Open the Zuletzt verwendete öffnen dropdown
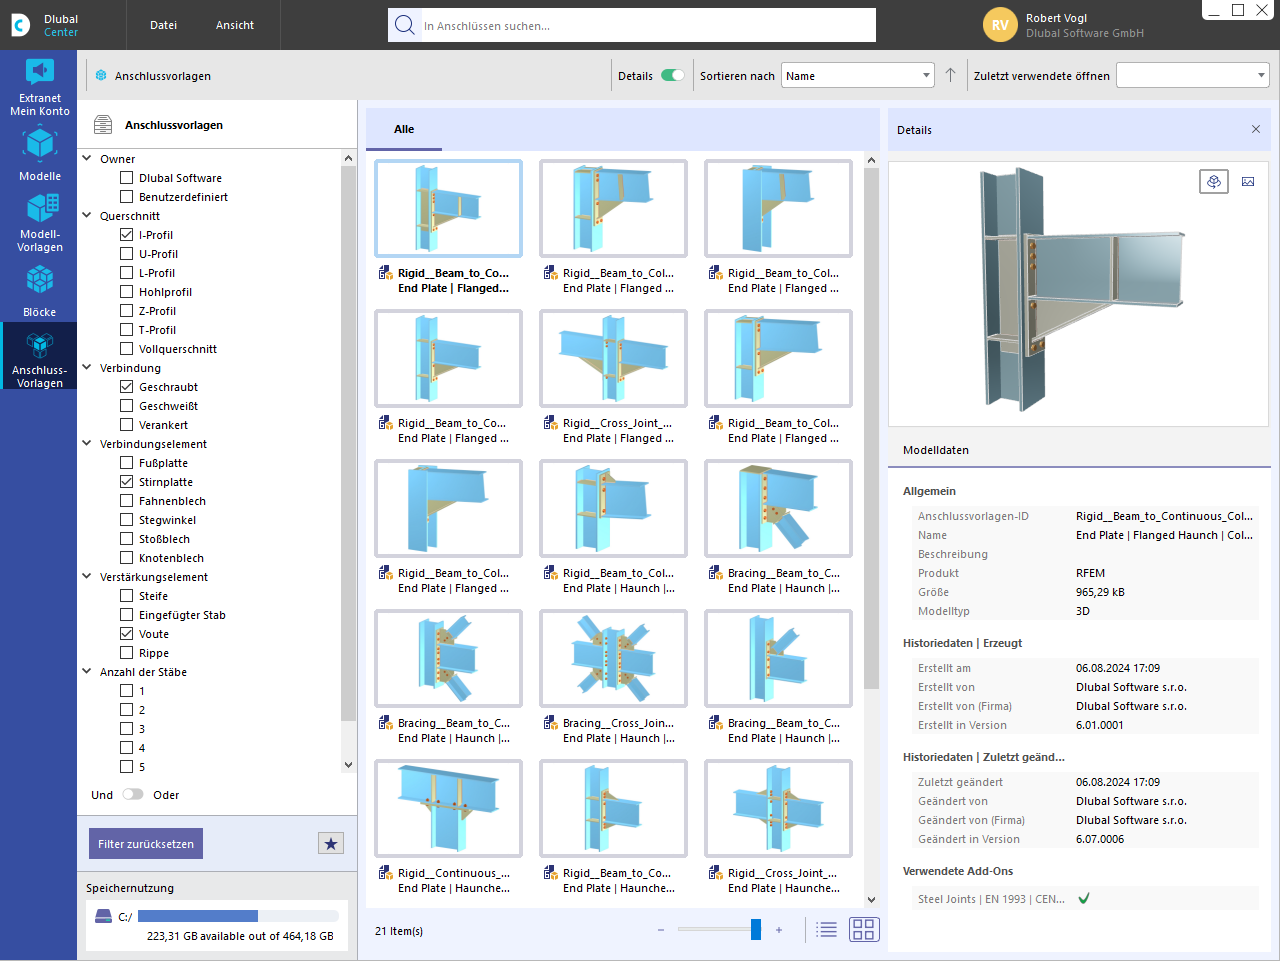The image size is (1280, 961). point(1192,76)
